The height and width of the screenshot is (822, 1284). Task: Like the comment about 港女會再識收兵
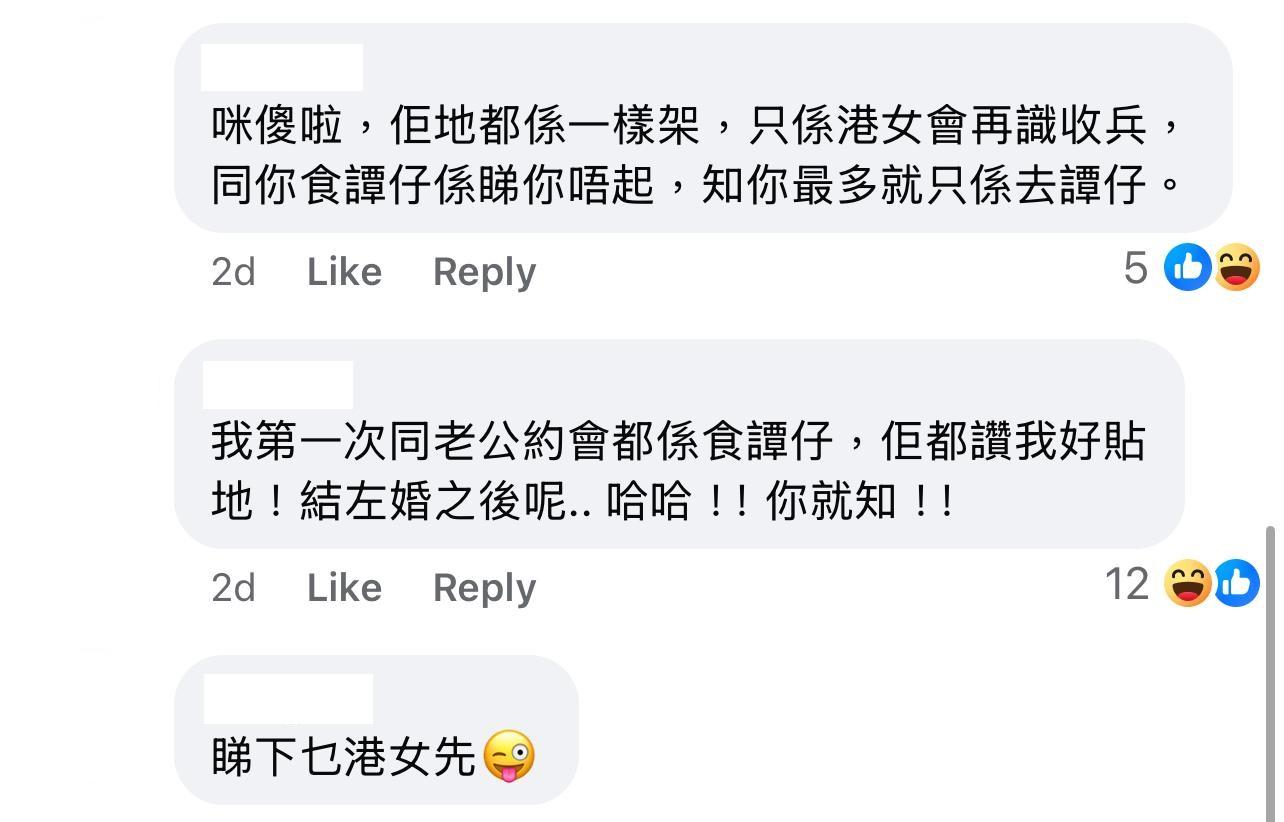tap(344, 272)
